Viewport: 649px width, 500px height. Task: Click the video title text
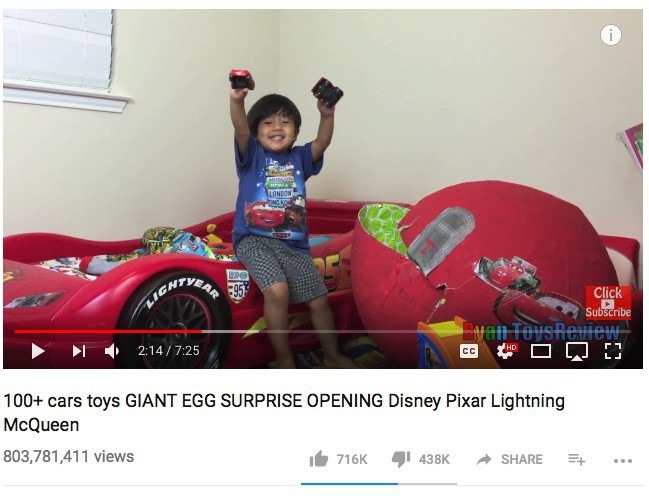(284, 413)
